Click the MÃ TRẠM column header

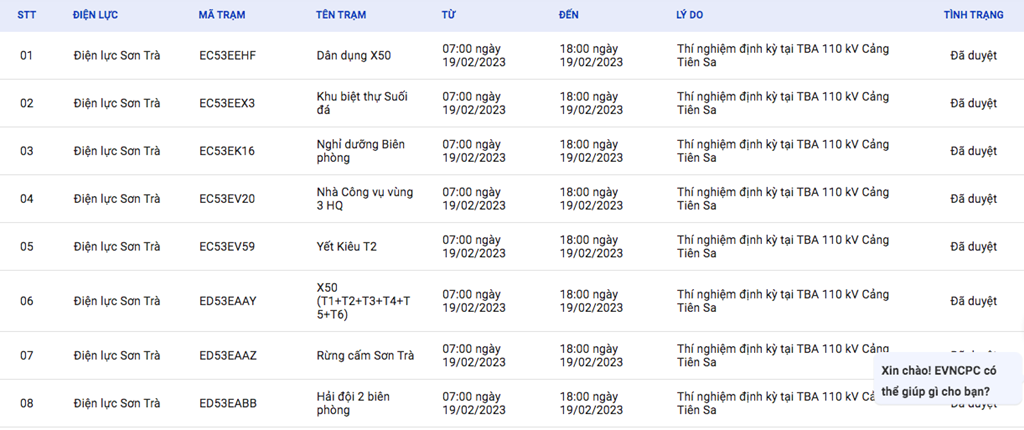[222, 15]
